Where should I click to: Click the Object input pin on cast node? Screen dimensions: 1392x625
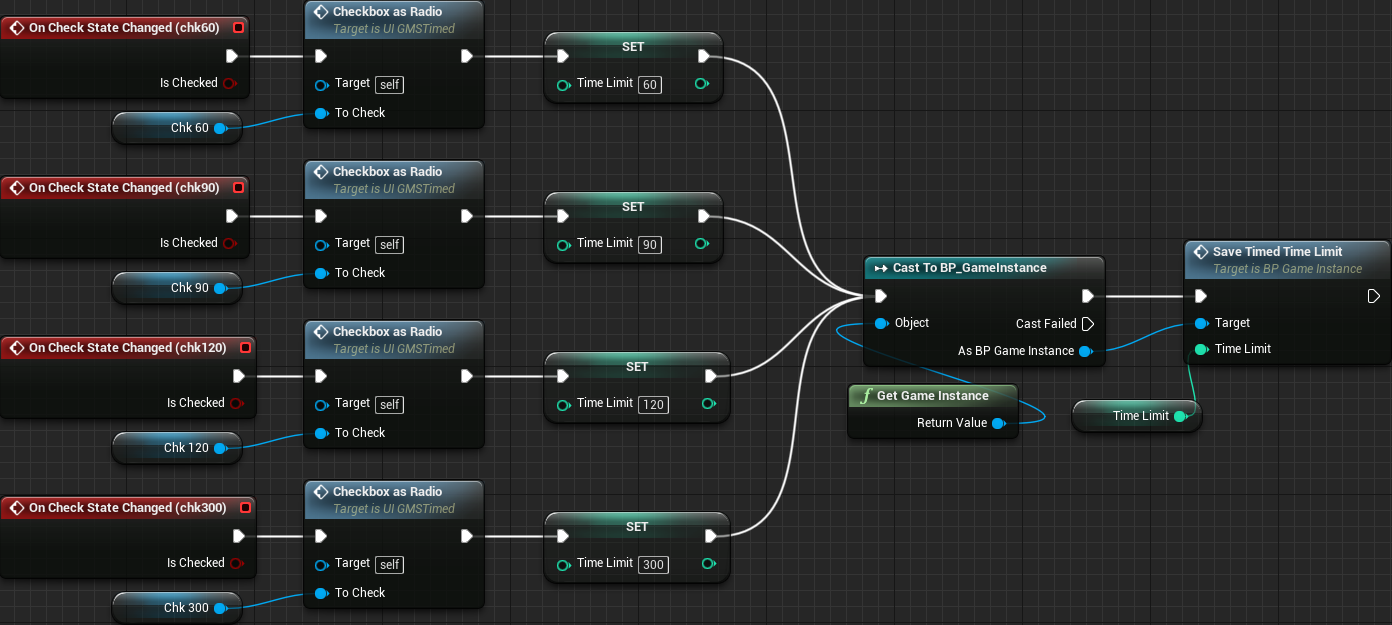pos(881,323)
